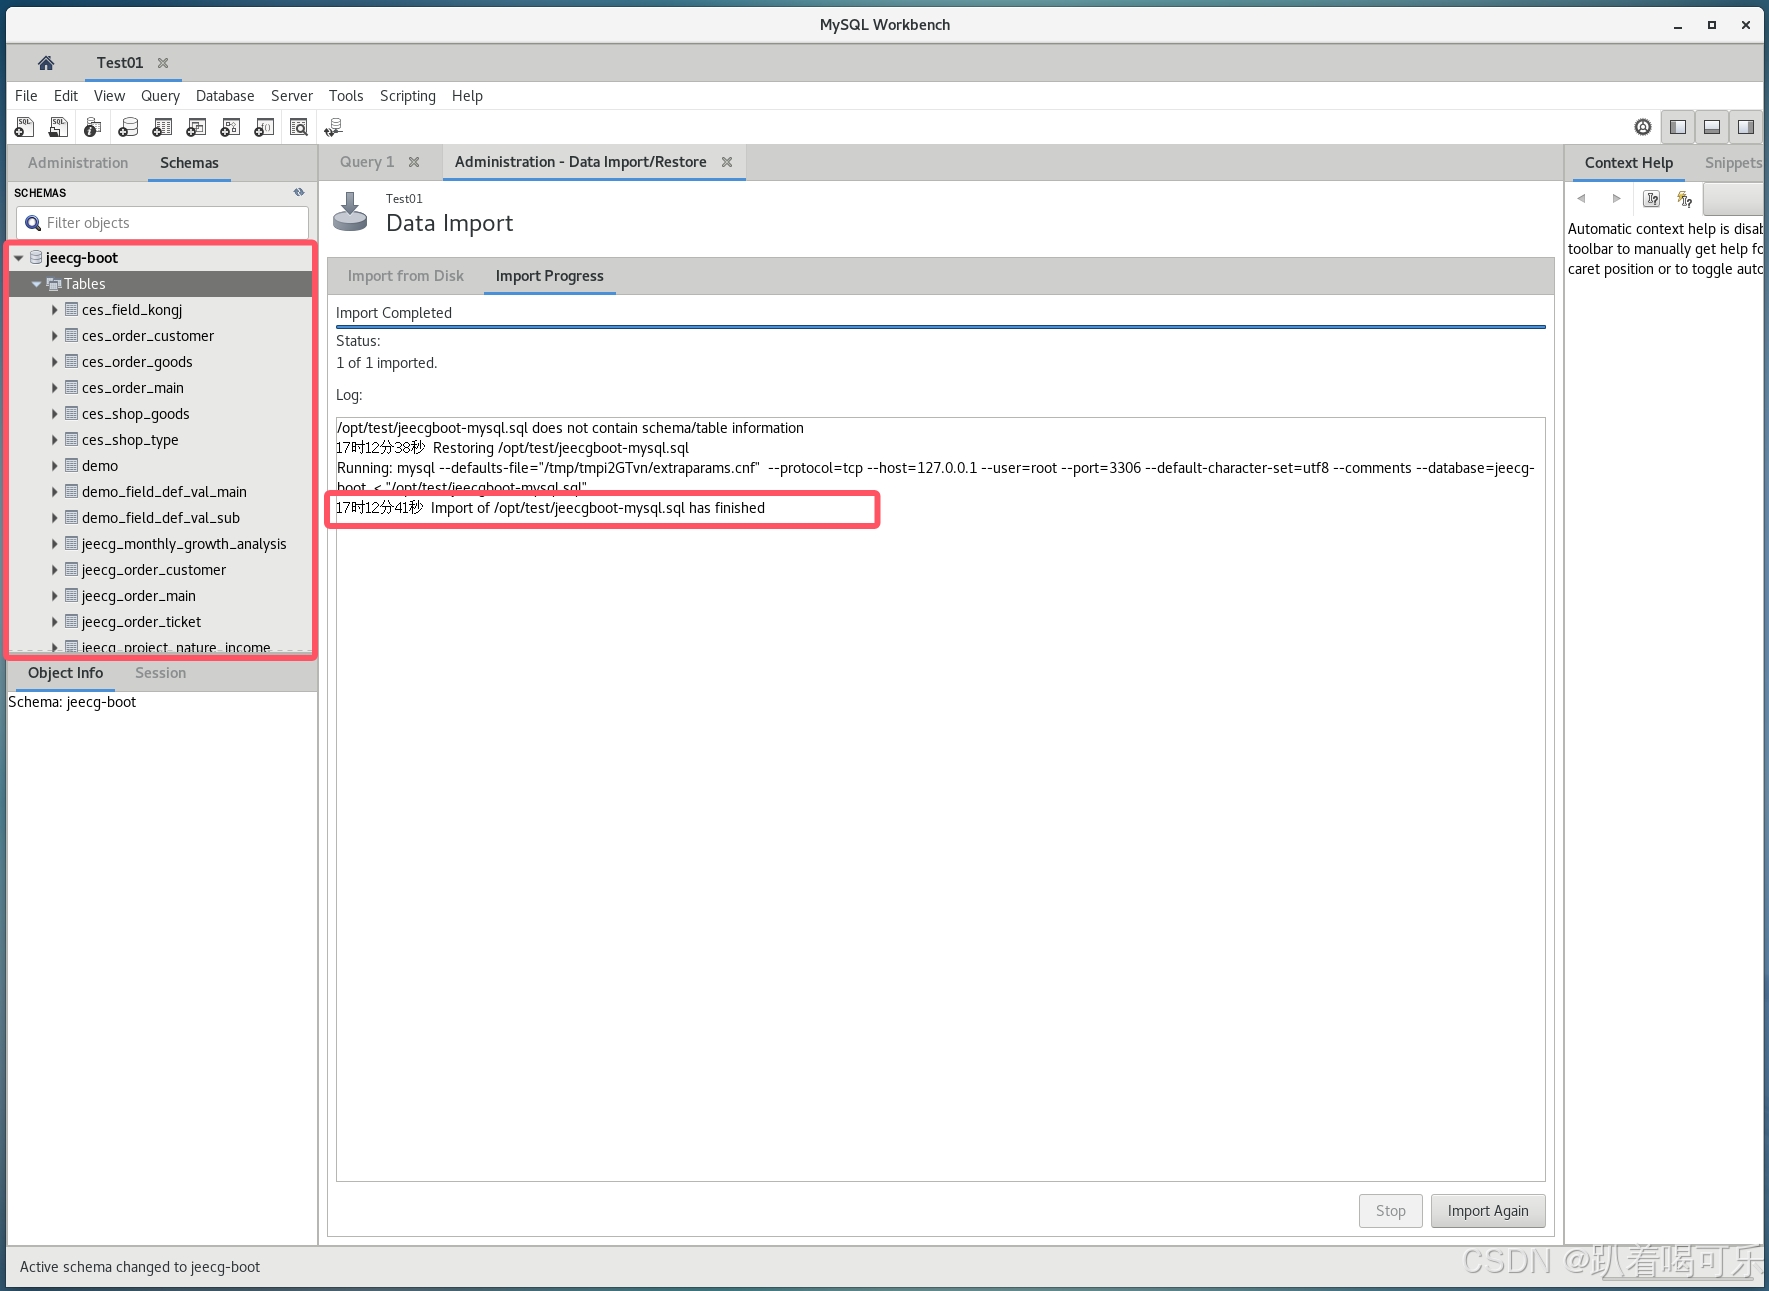This screenshot has width=1769, height=1291.
Task: Switch to Import from Disk tab
Action: pyautogui.click(x=406, y=276)
